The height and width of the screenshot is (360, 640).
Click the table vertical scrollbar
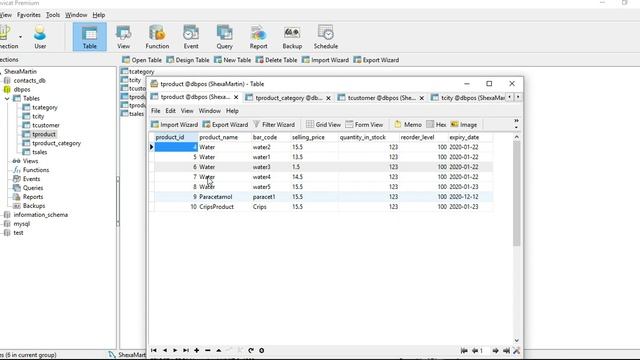517,194
